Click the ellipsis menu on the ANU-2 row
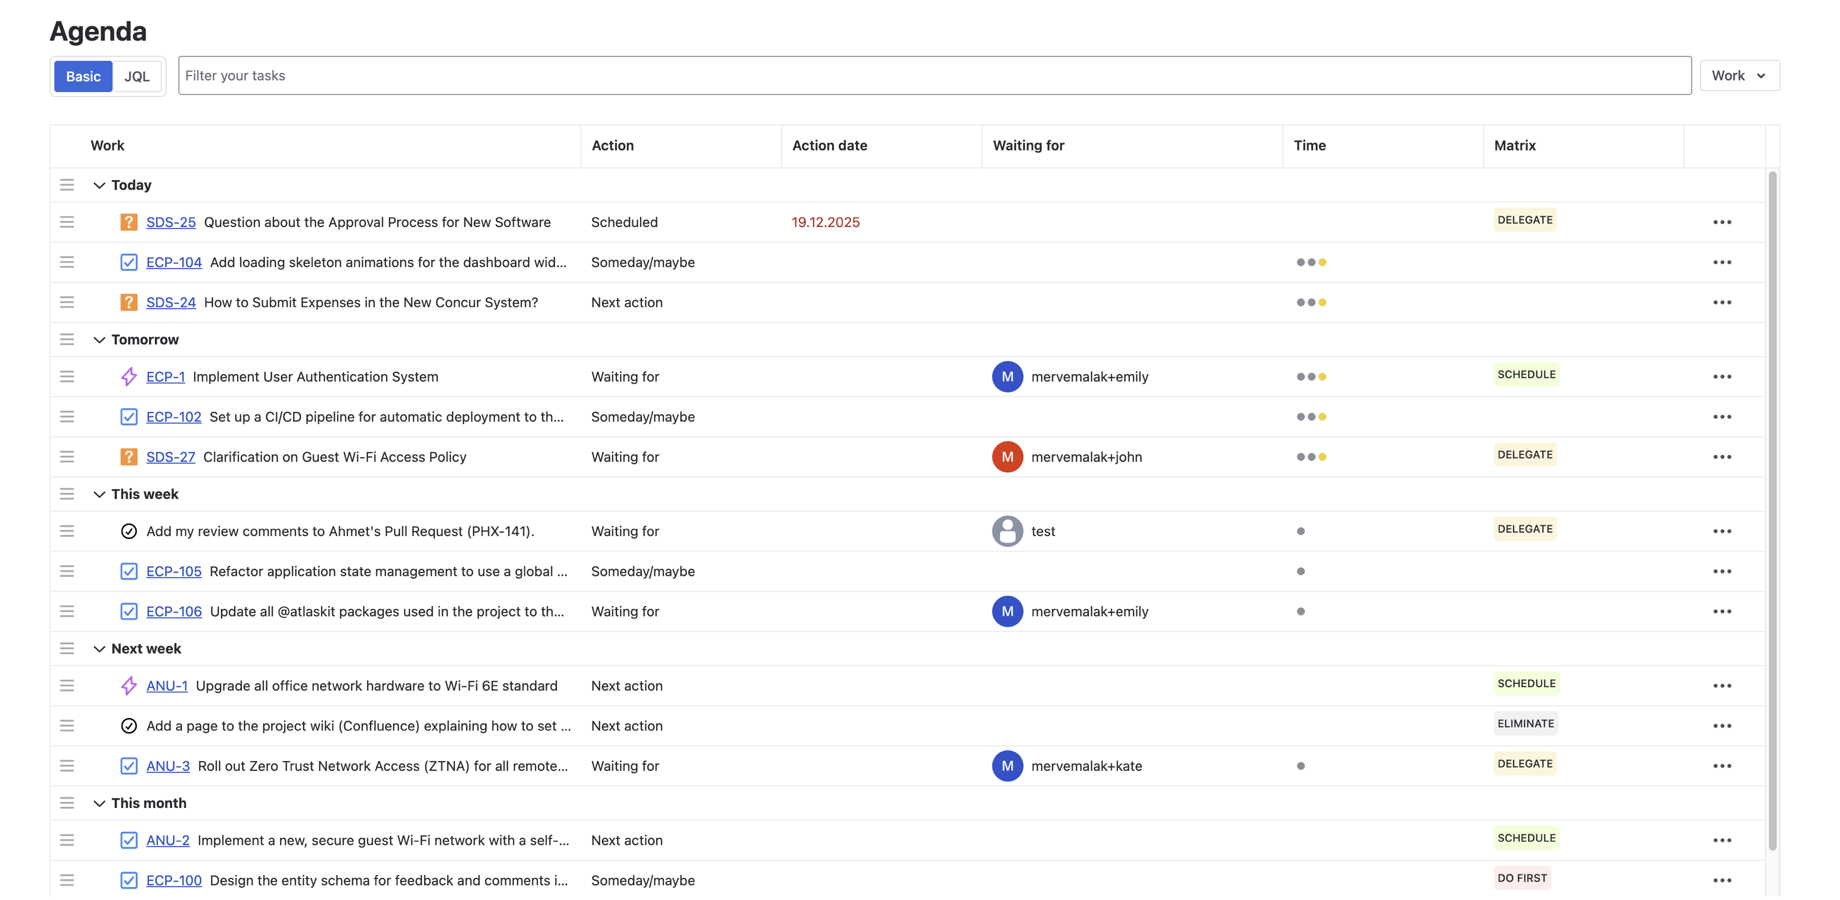 click(1723, 840)
